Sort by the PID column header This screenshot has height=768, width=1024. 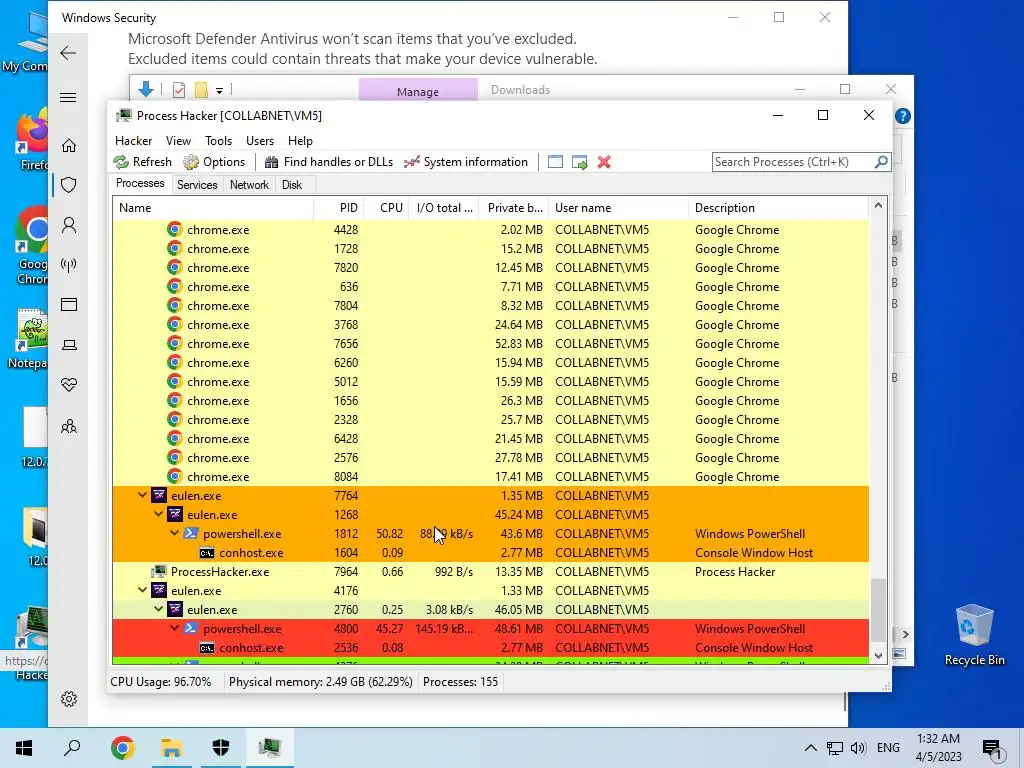point(339,208)
